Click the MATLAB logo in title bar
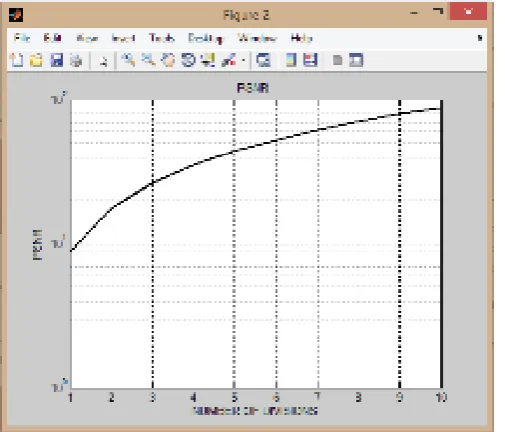The width and height of the screenshot is (505, 432). coord(16,15)
